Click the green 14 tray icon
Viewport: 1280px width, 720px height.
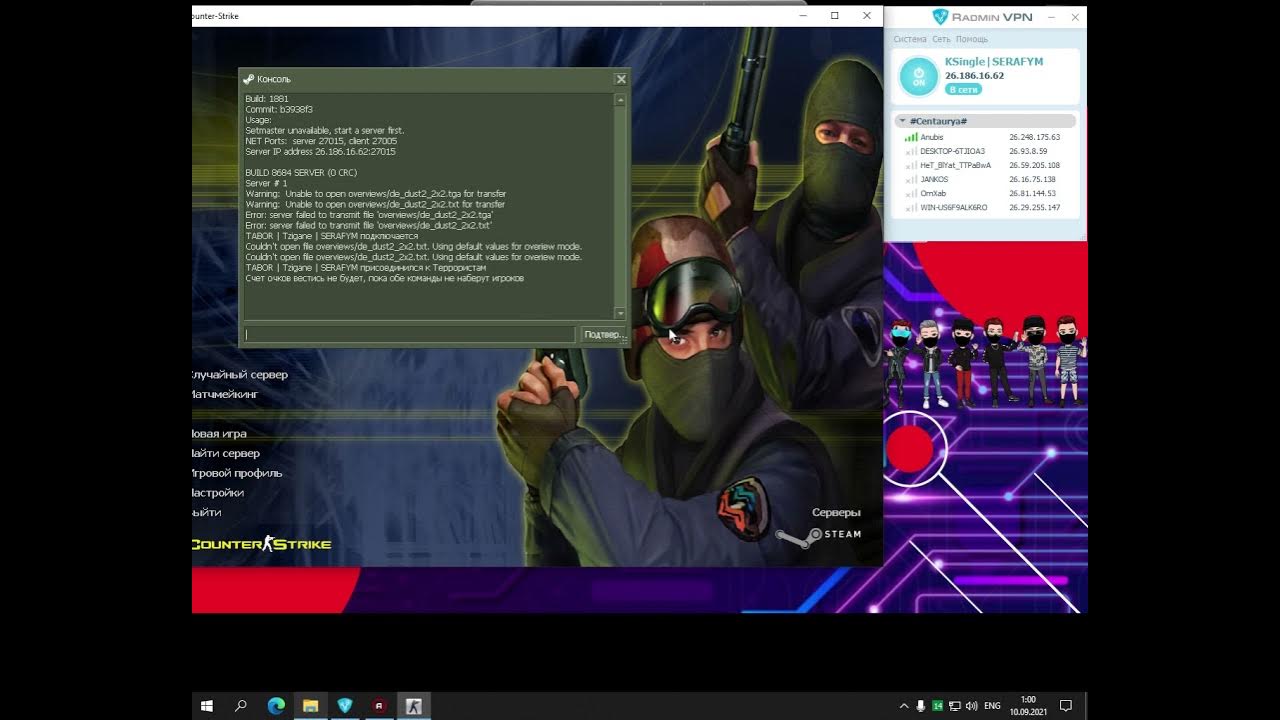point(938,706)
